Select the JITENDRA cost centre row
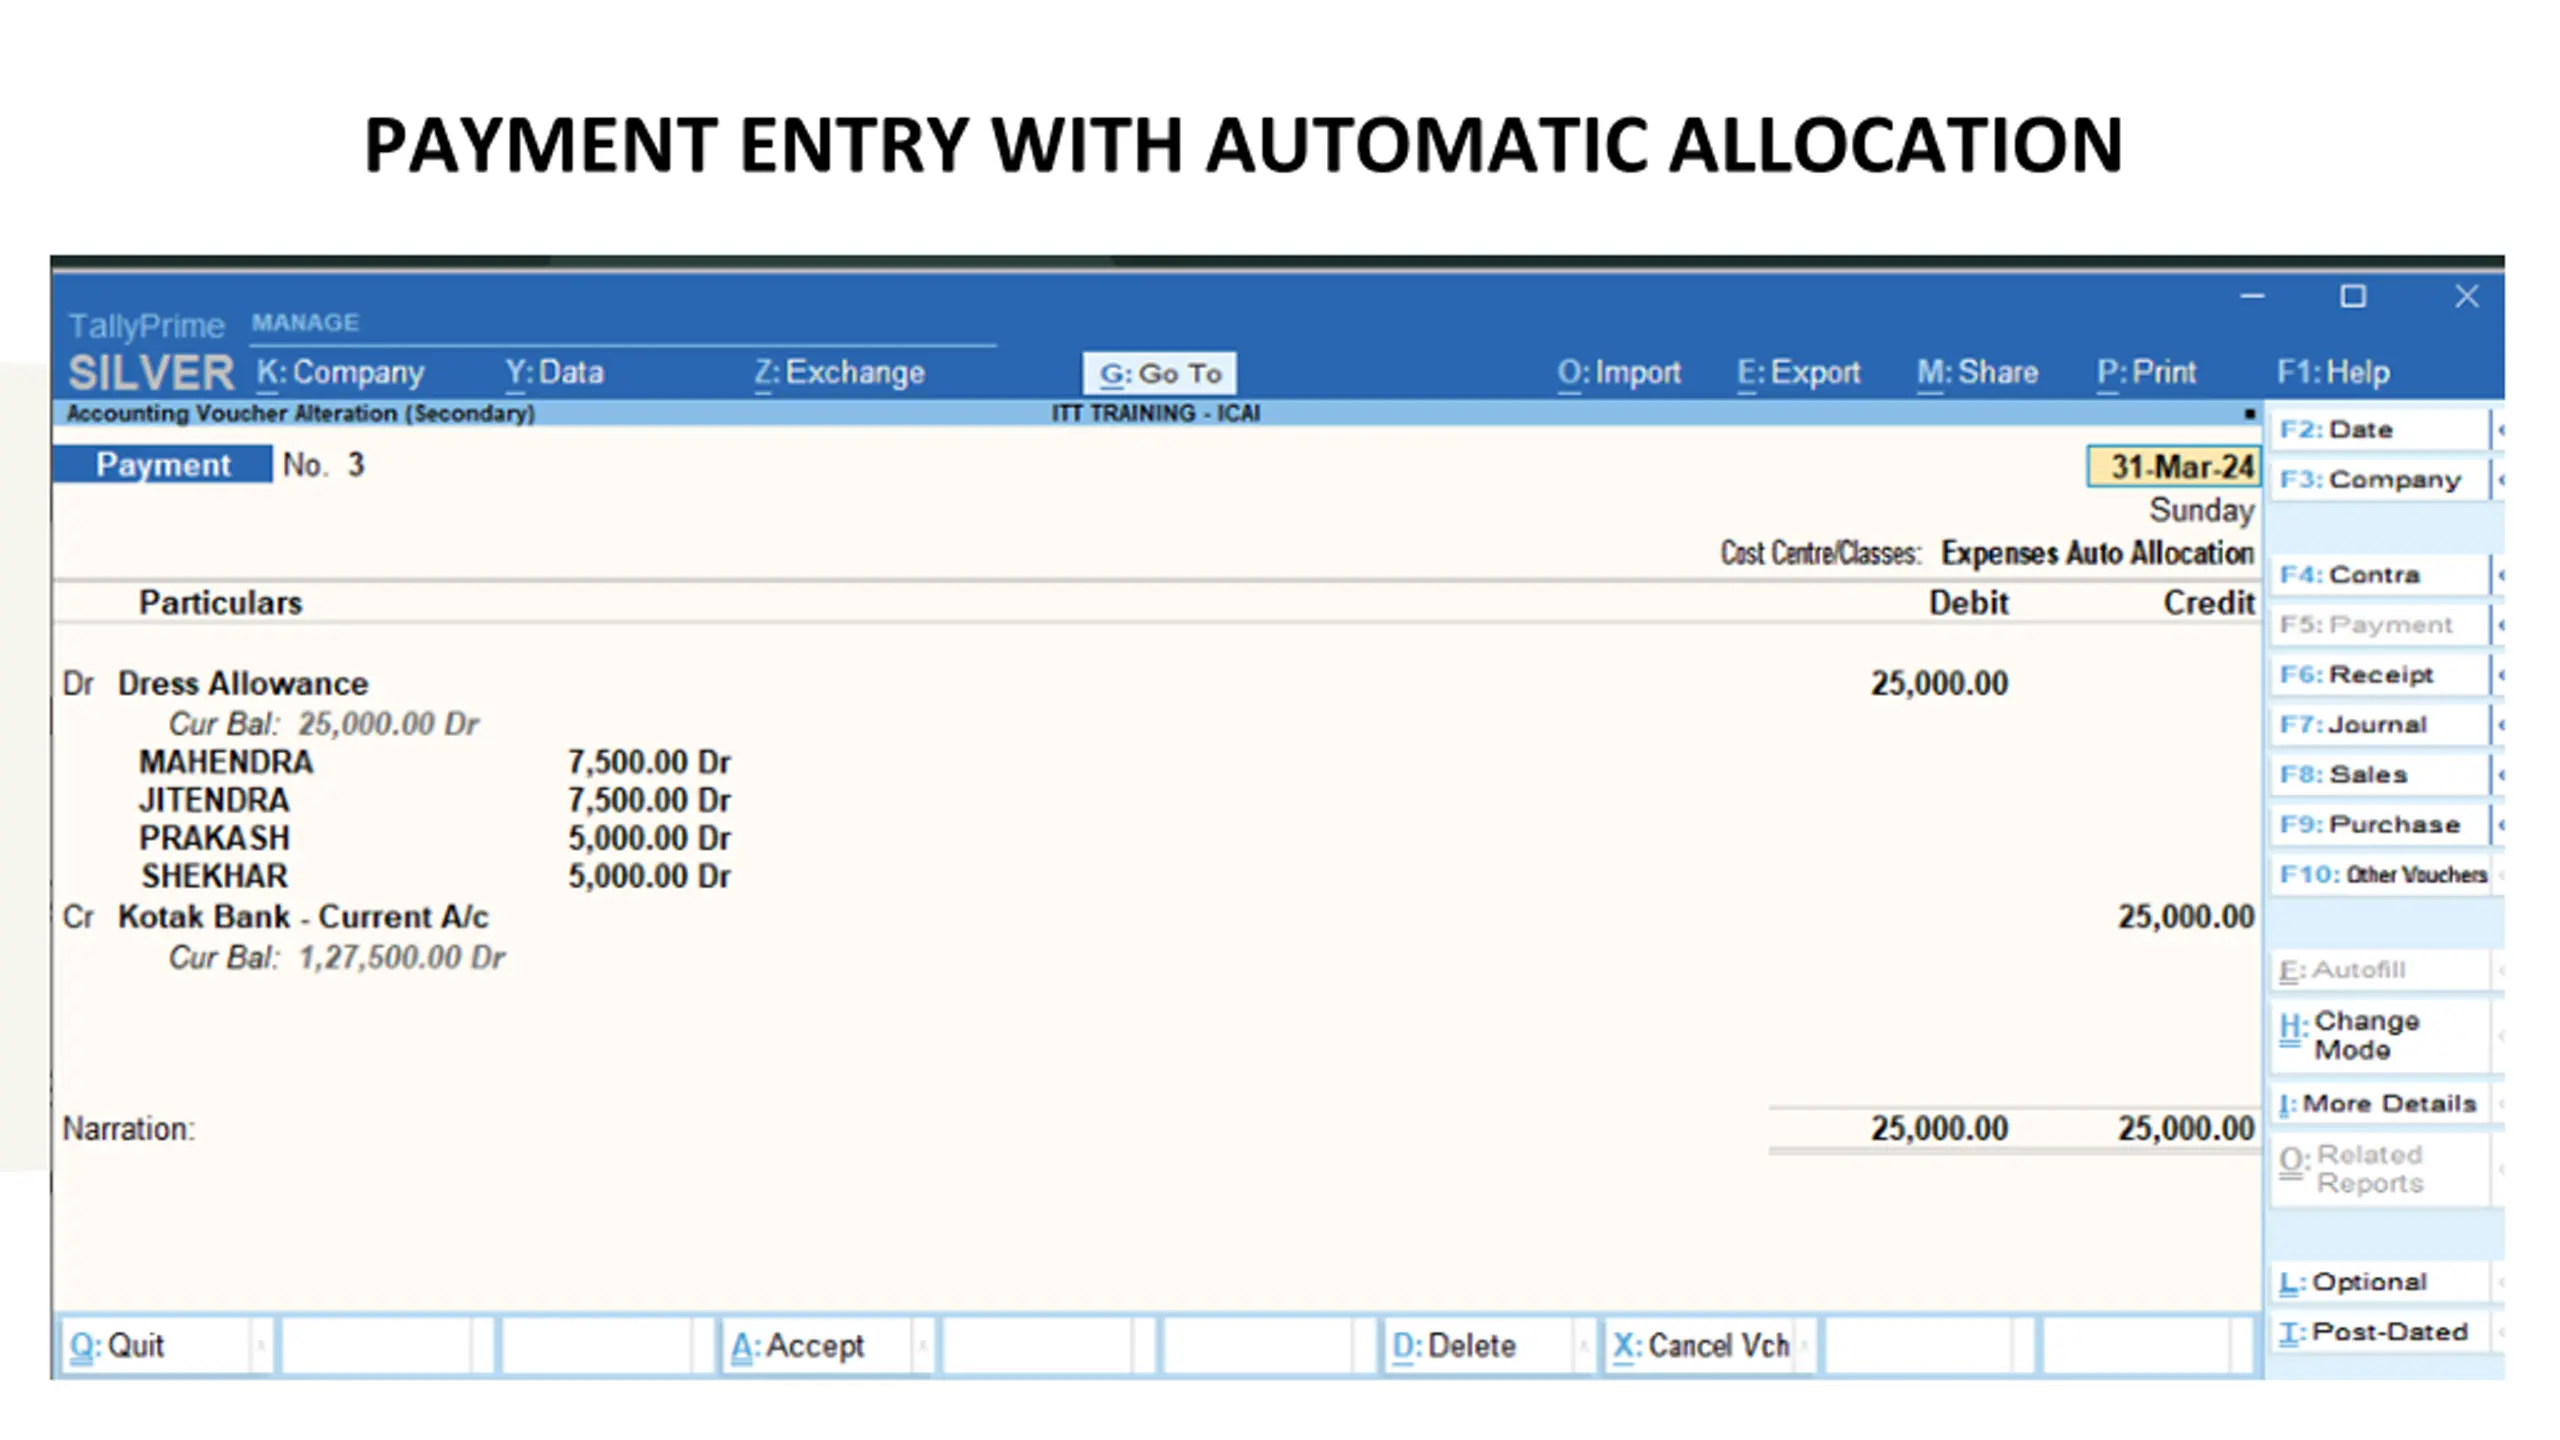 (x=434, y=800)
